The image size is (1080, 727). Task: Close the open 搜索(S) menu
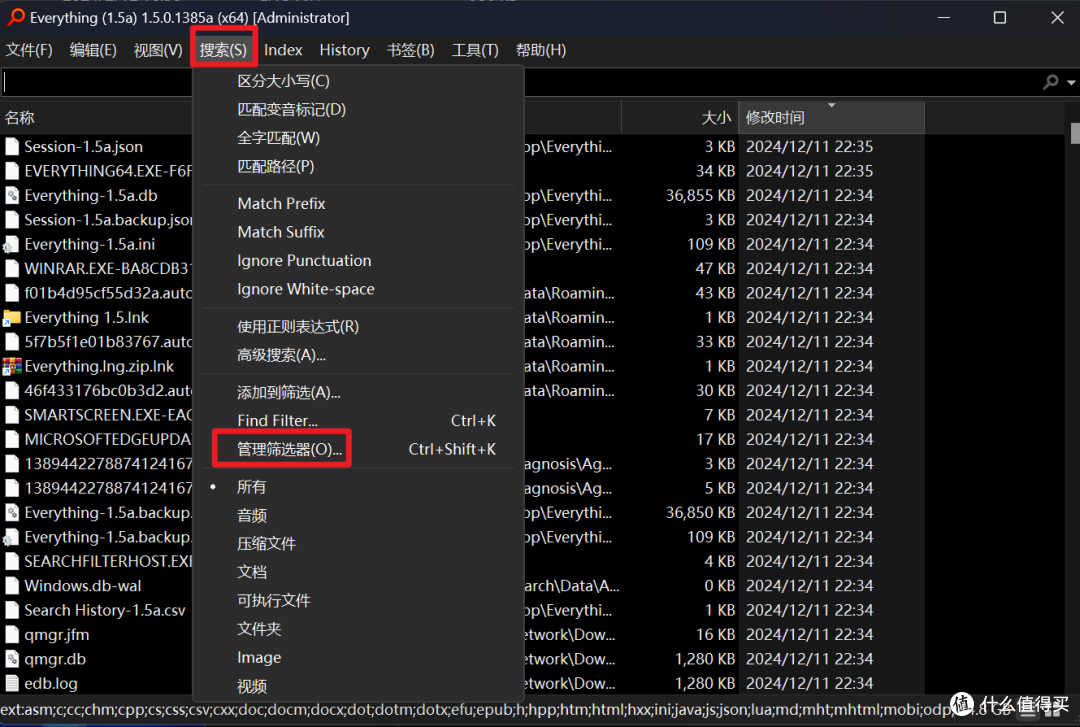[223, 50]
